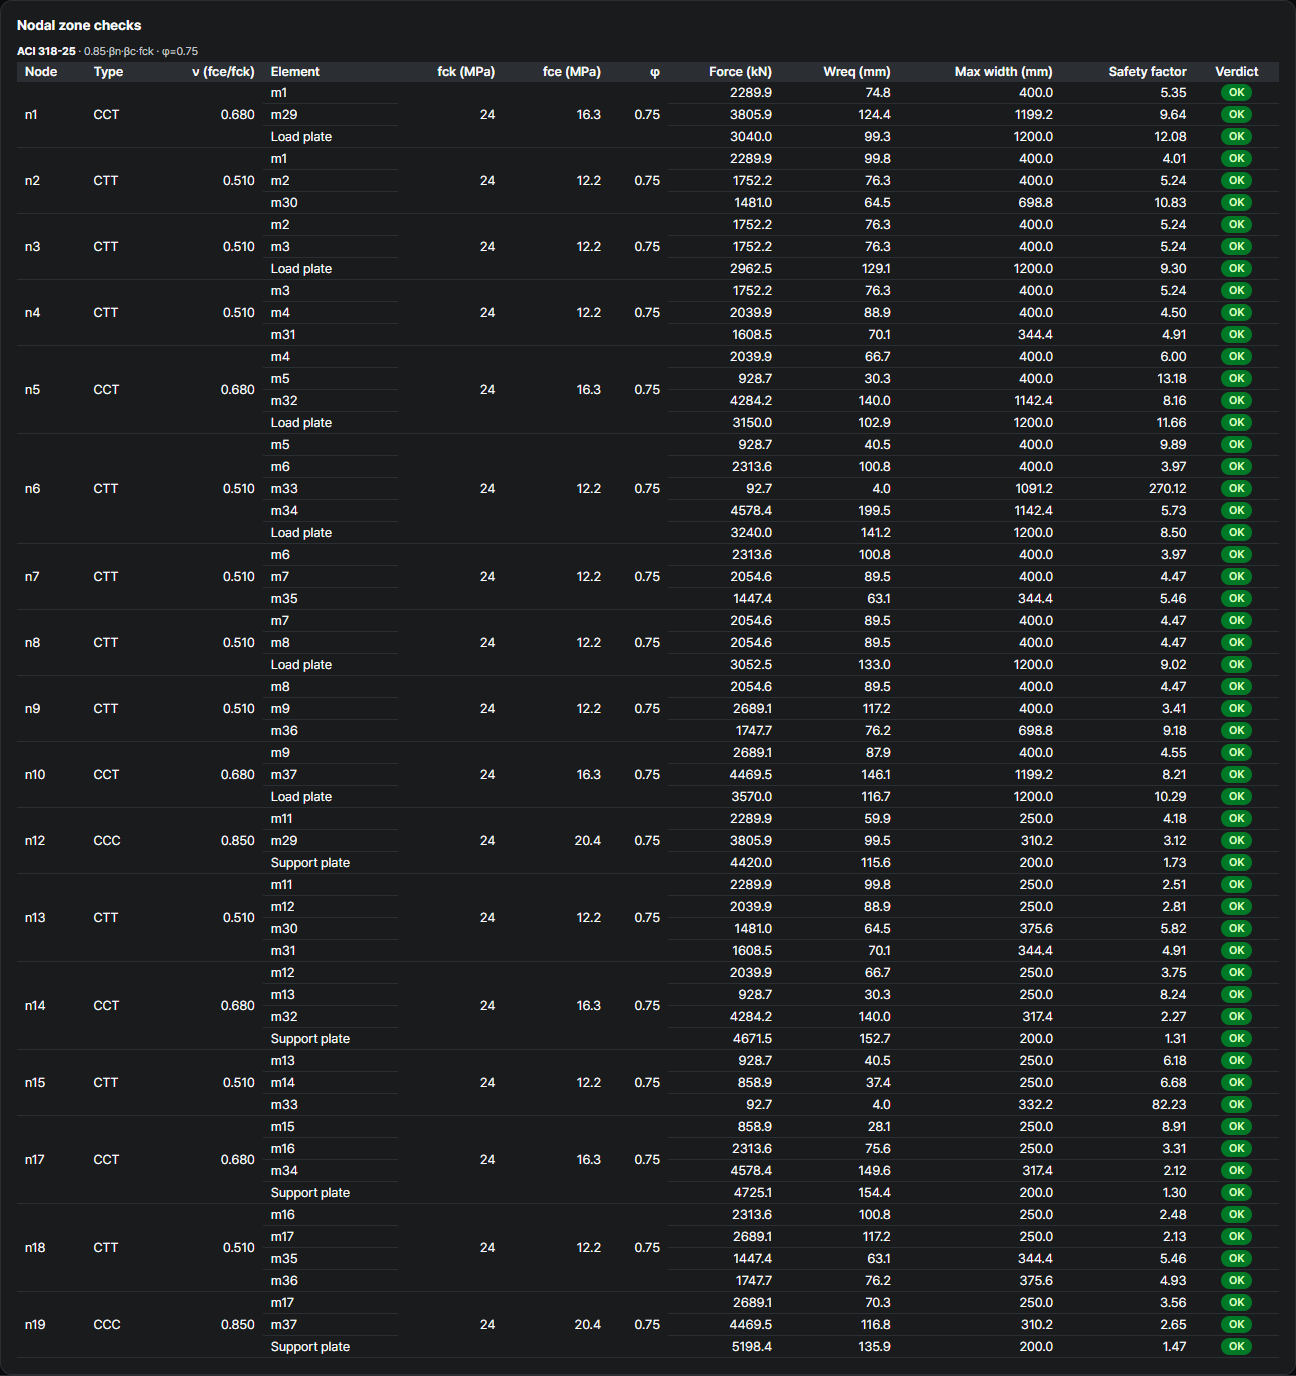Select the "Safety factor" column header

(1148, 72)
